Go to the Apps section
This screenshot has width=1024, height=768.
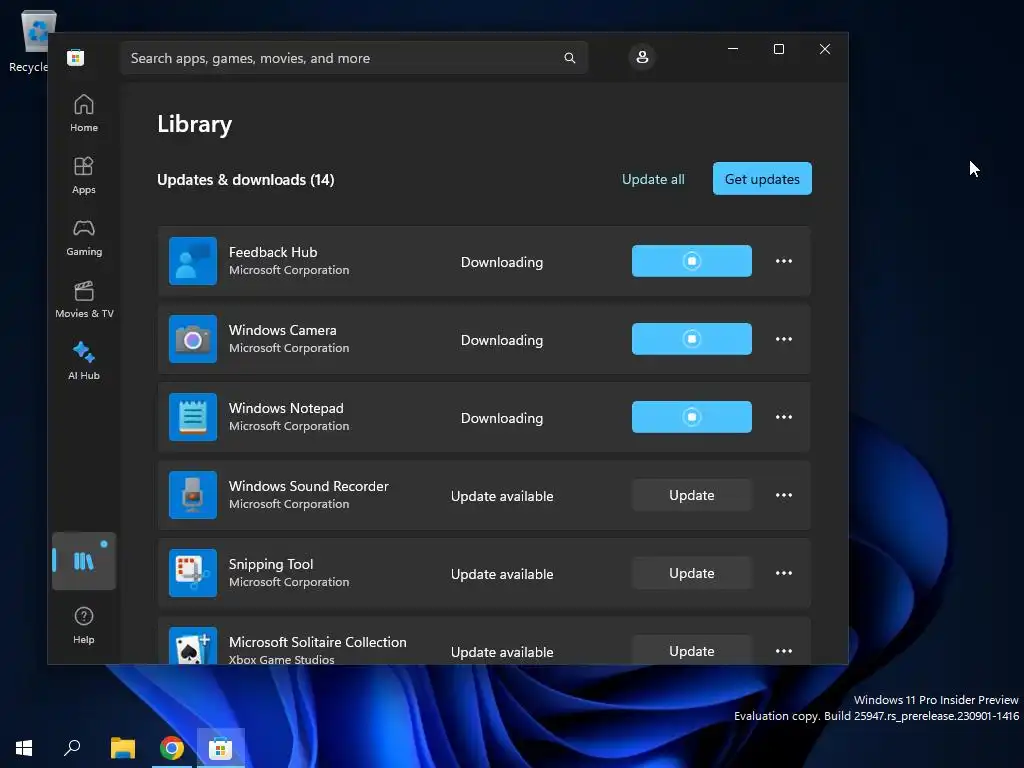[x=84, y=175]
